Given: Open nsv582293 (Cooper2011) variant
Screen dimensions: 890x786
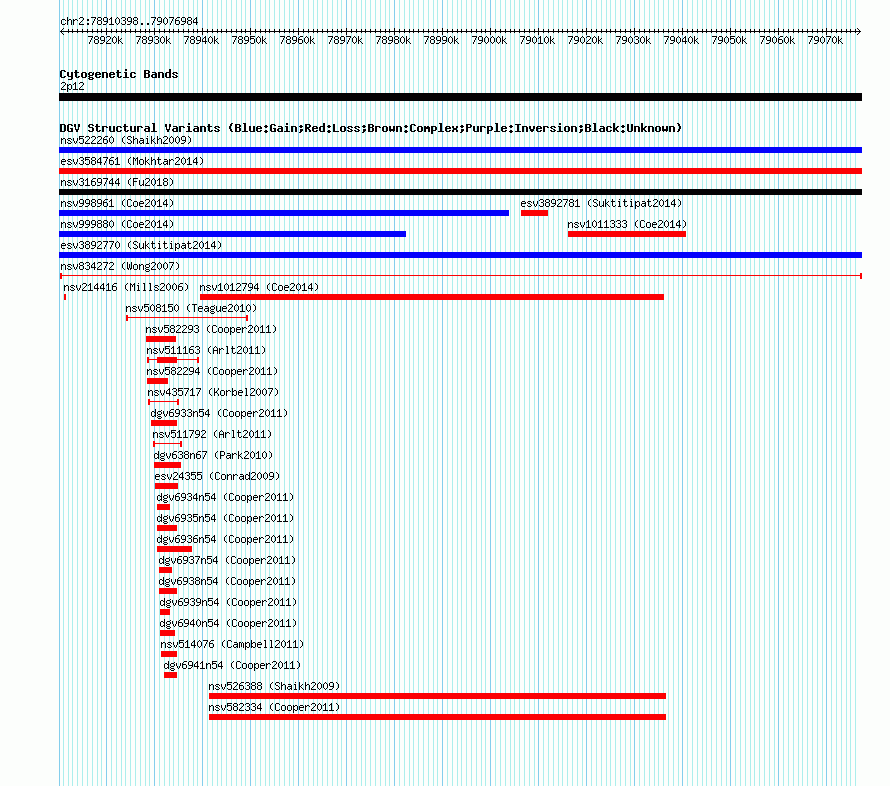Looking at the screenshot, I should 211,329.
